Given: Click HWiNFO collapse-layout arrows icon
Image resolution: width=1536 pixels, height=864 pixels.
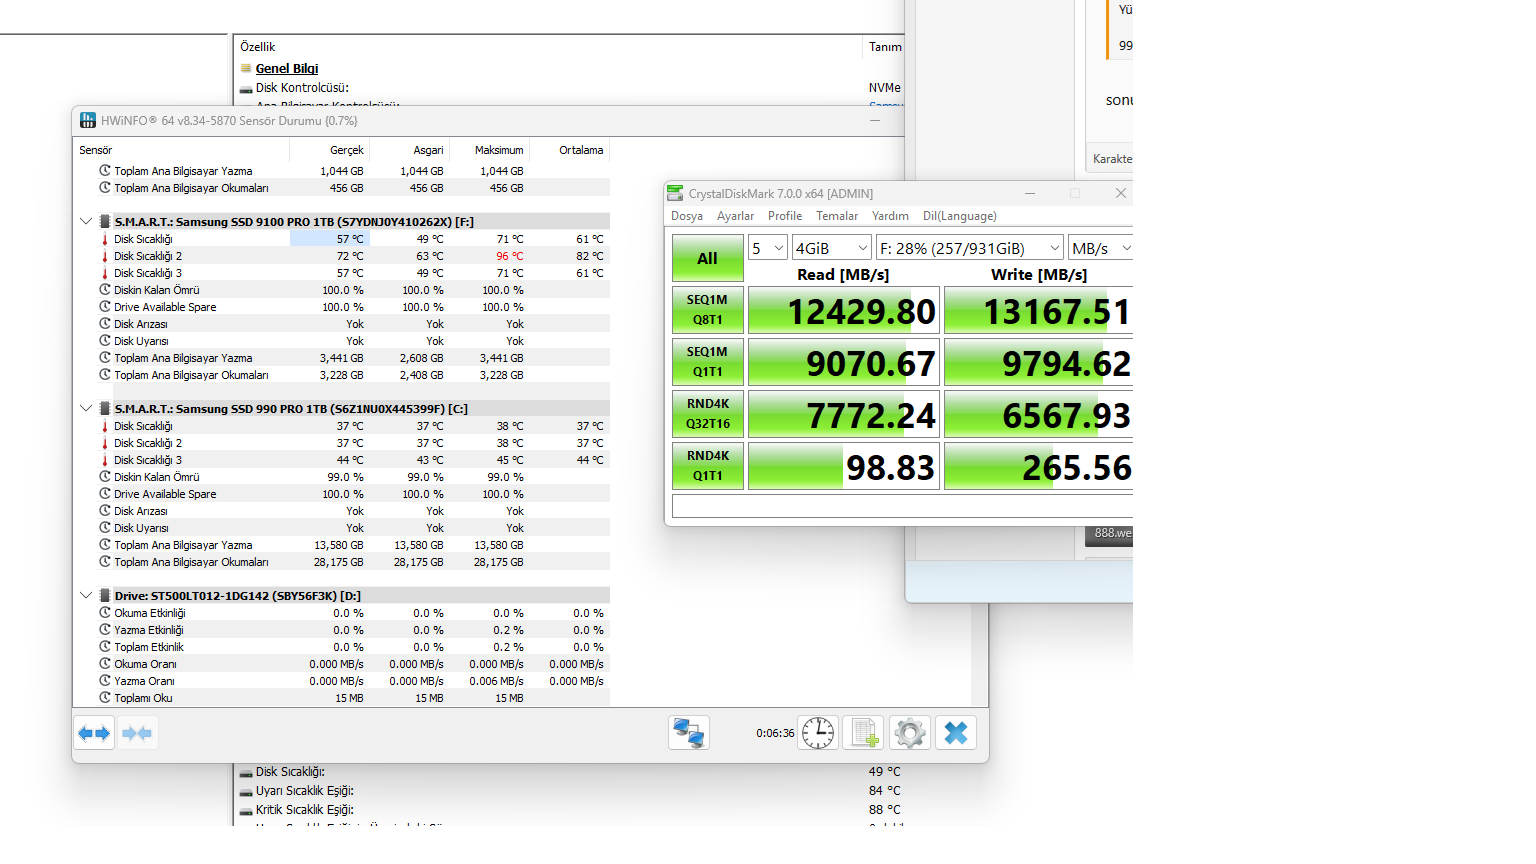Looking at the screenshot, I should [137, 733].
